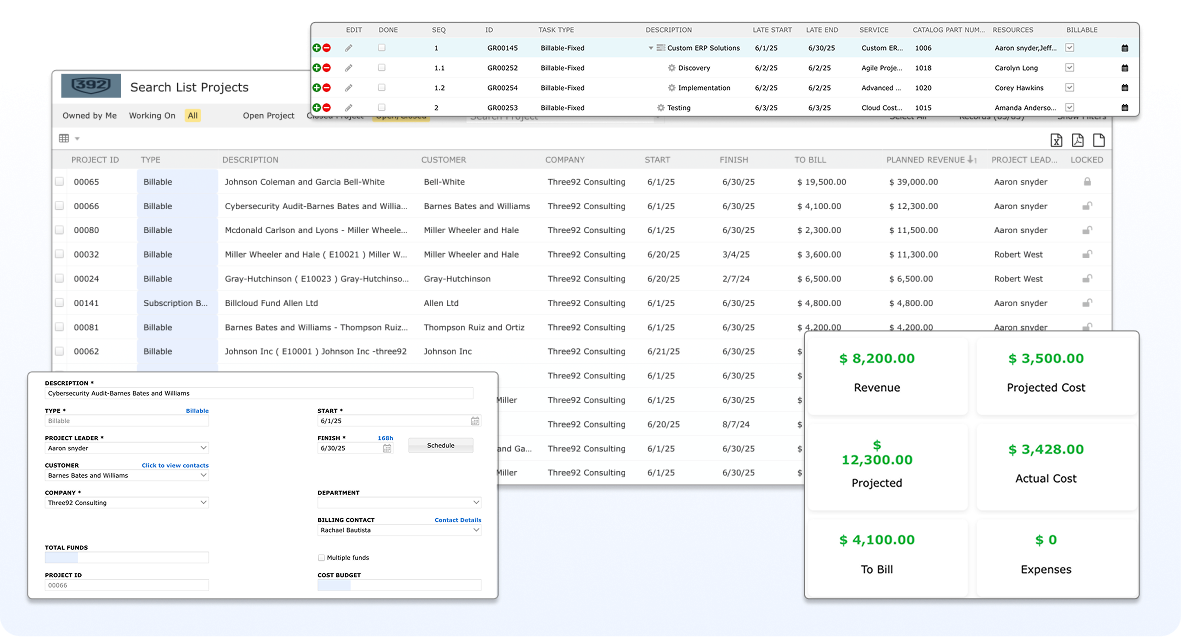Select checkbox for project 00024
This screenshot has width=1181, height=637.
point(60,279)
